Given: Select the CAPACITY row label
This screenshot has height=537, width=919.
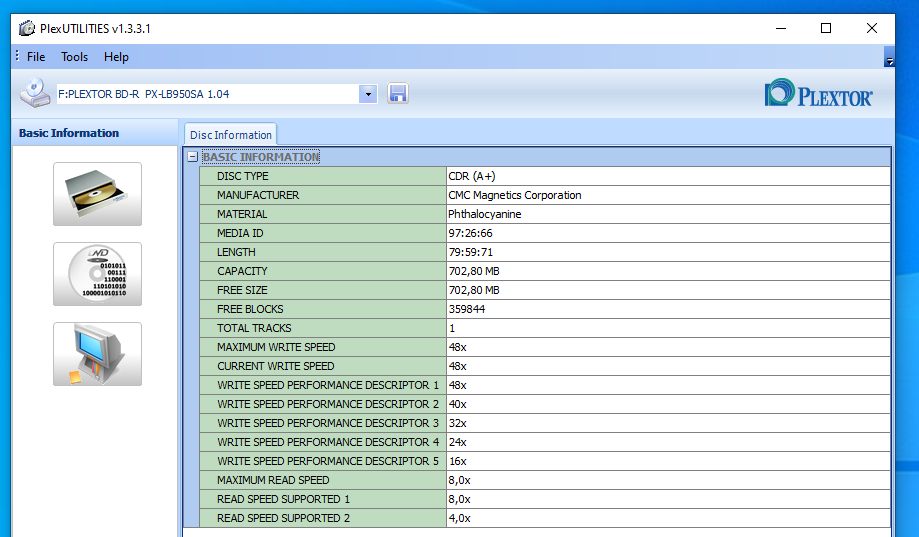Looking at the screenshot, I should click(323, 271).
